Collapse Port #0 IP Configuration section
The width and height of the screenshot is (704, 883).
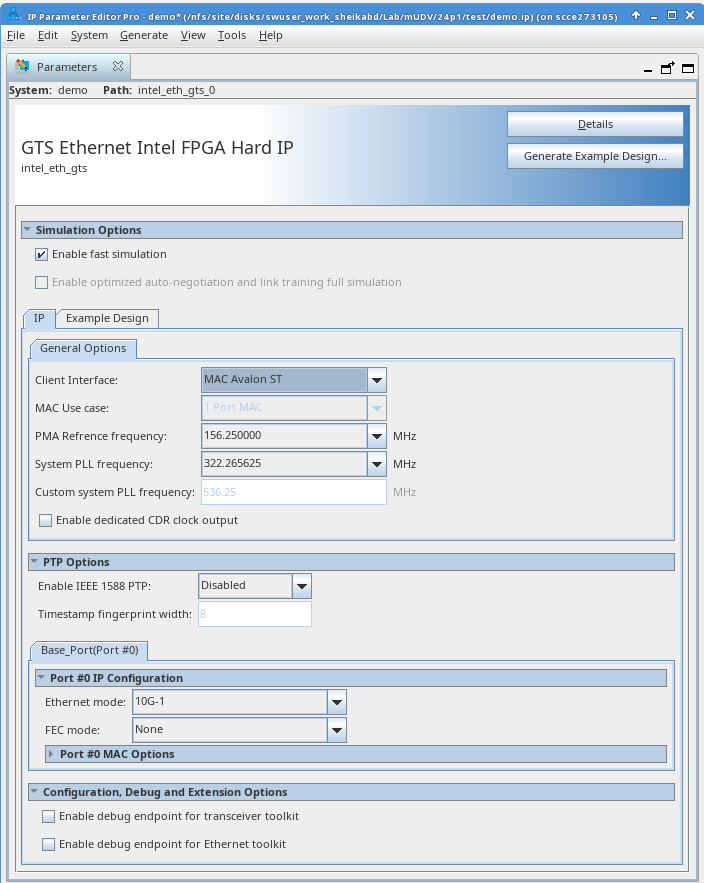pyautogui.click(x=41, y=678)
